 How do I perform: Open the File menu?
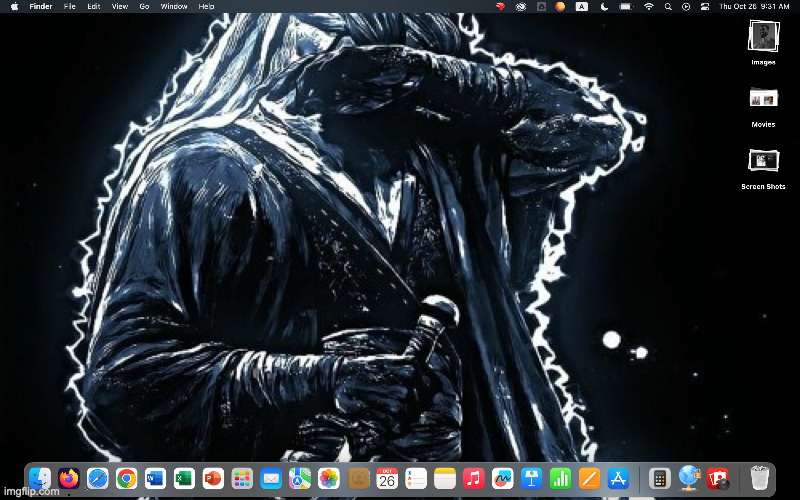(70, 7)
